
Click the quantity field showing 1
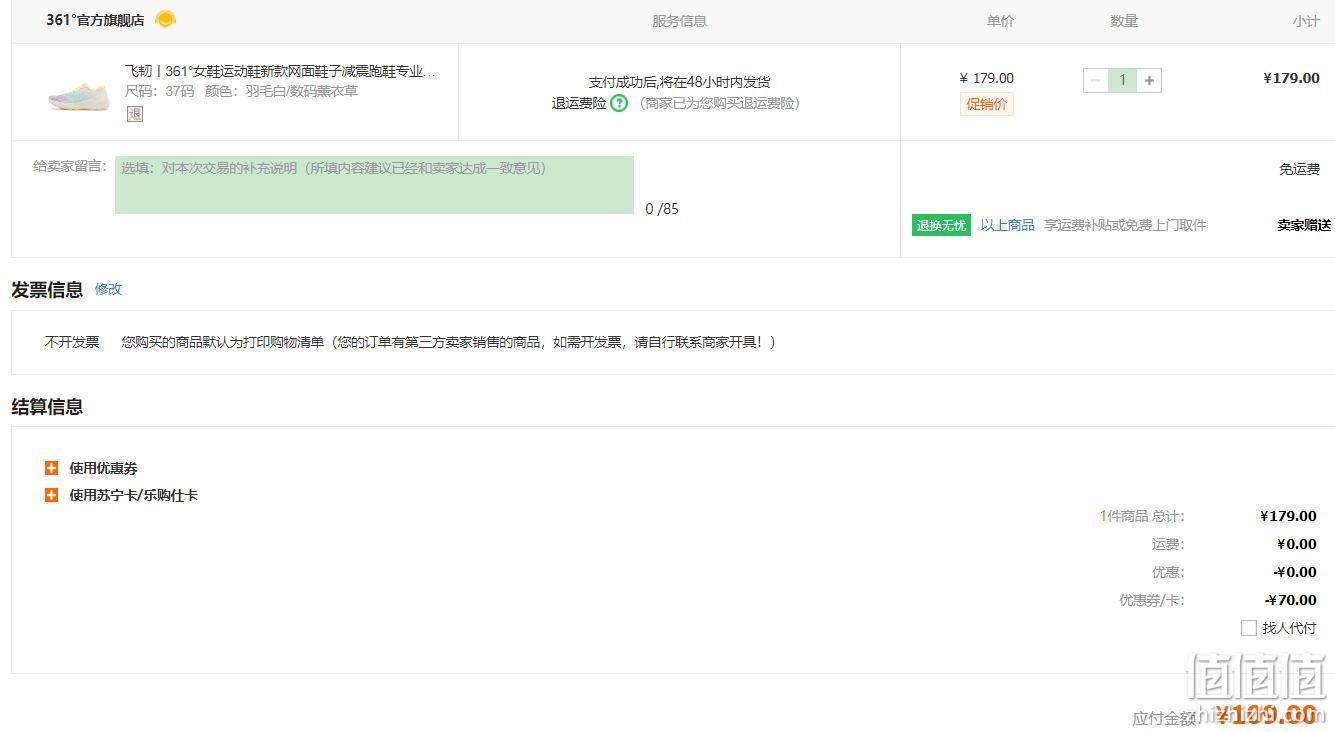coord(1122,80)
